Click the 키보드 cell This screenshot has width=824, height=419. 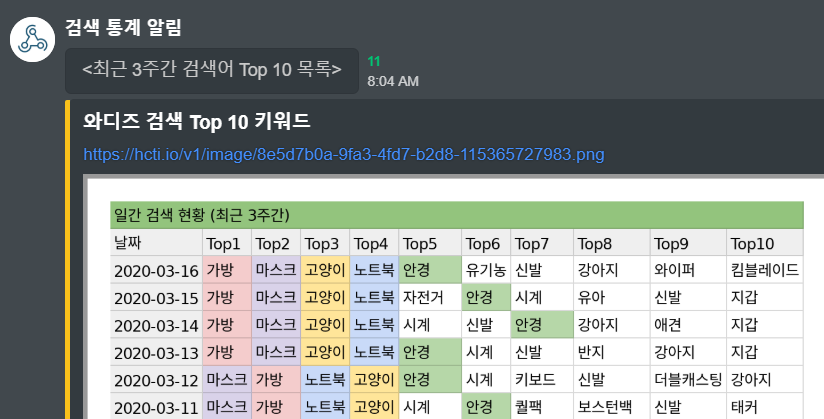(x=542, y=380)
